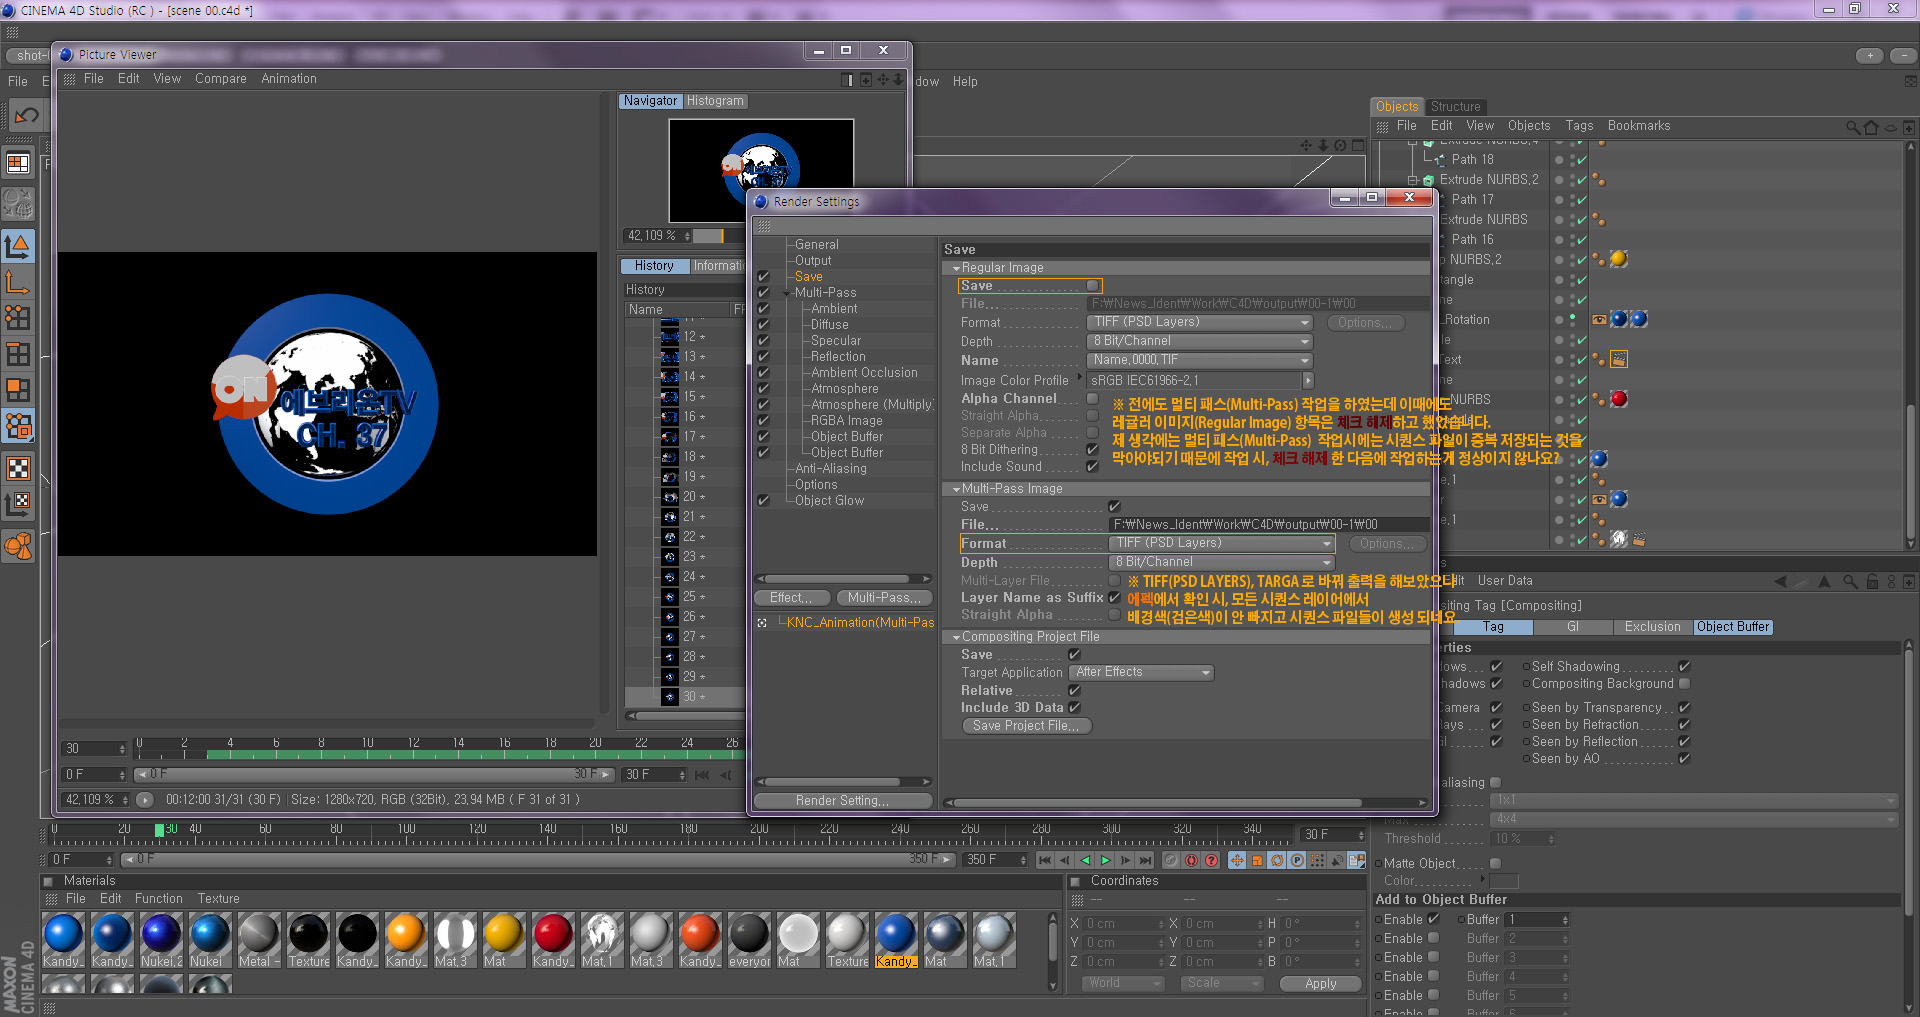This screenshot has width=1920, height=1017.
Task: Open Function menu in Materials manager
Action: pos(159,899)
